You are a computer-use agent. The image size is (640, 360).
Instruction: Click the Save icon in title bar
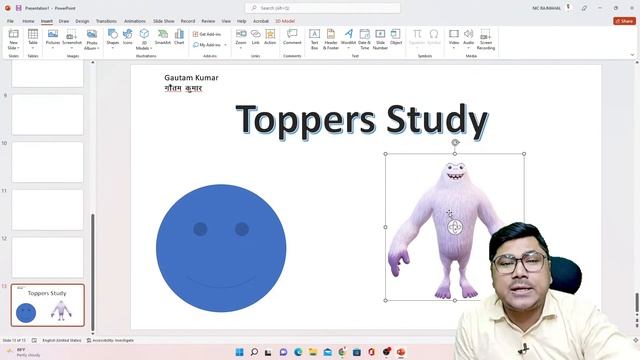(18, 8)
